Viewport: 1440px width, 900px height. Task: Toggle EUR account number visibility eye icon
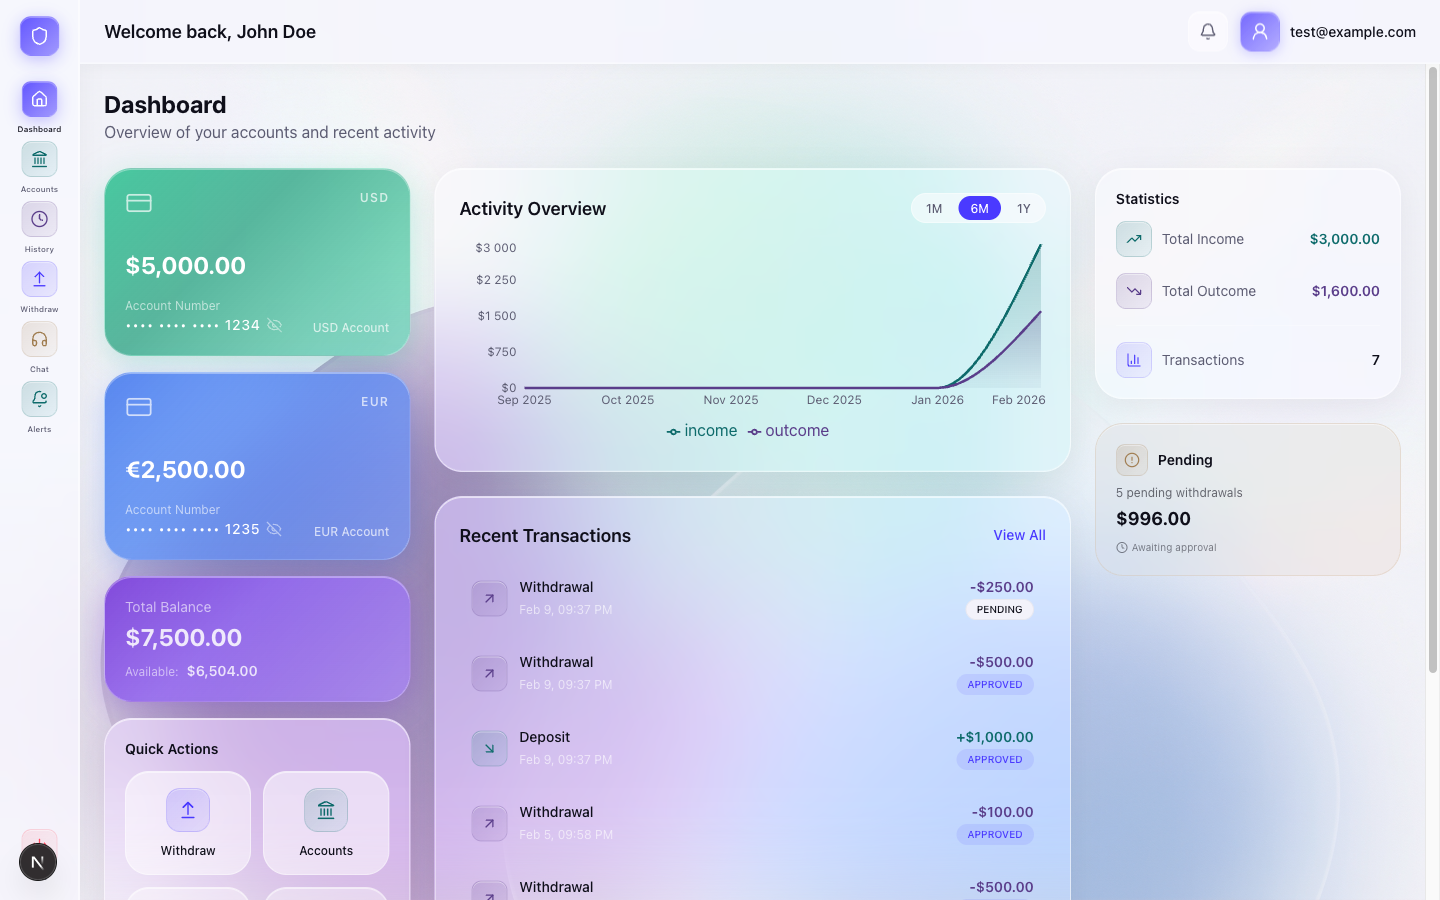(274, 529)
